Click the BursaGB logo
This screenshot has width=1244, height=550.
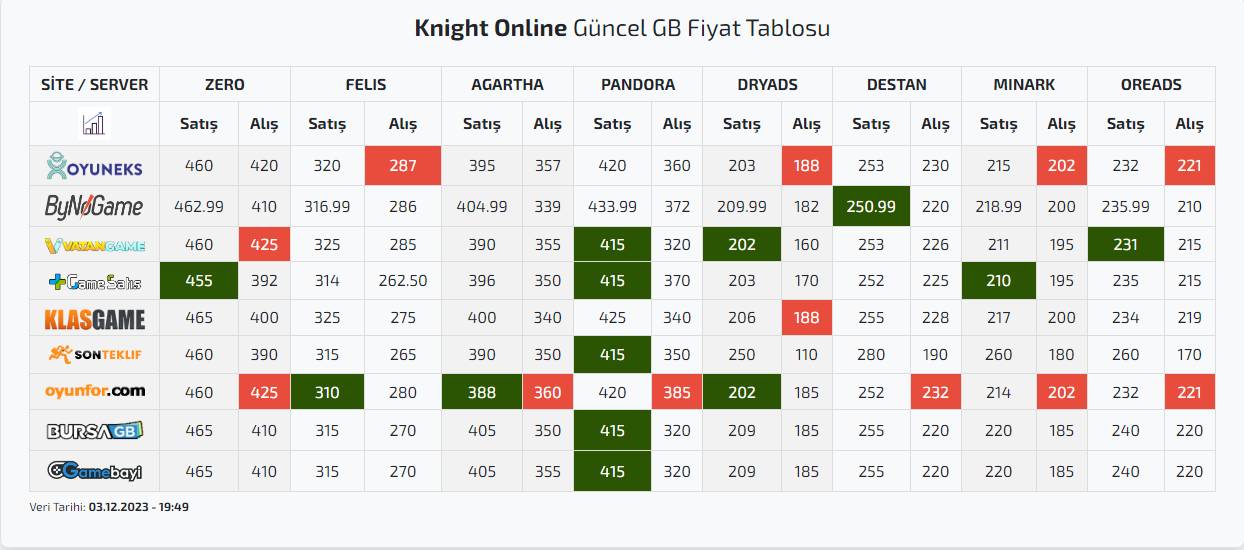95,431
